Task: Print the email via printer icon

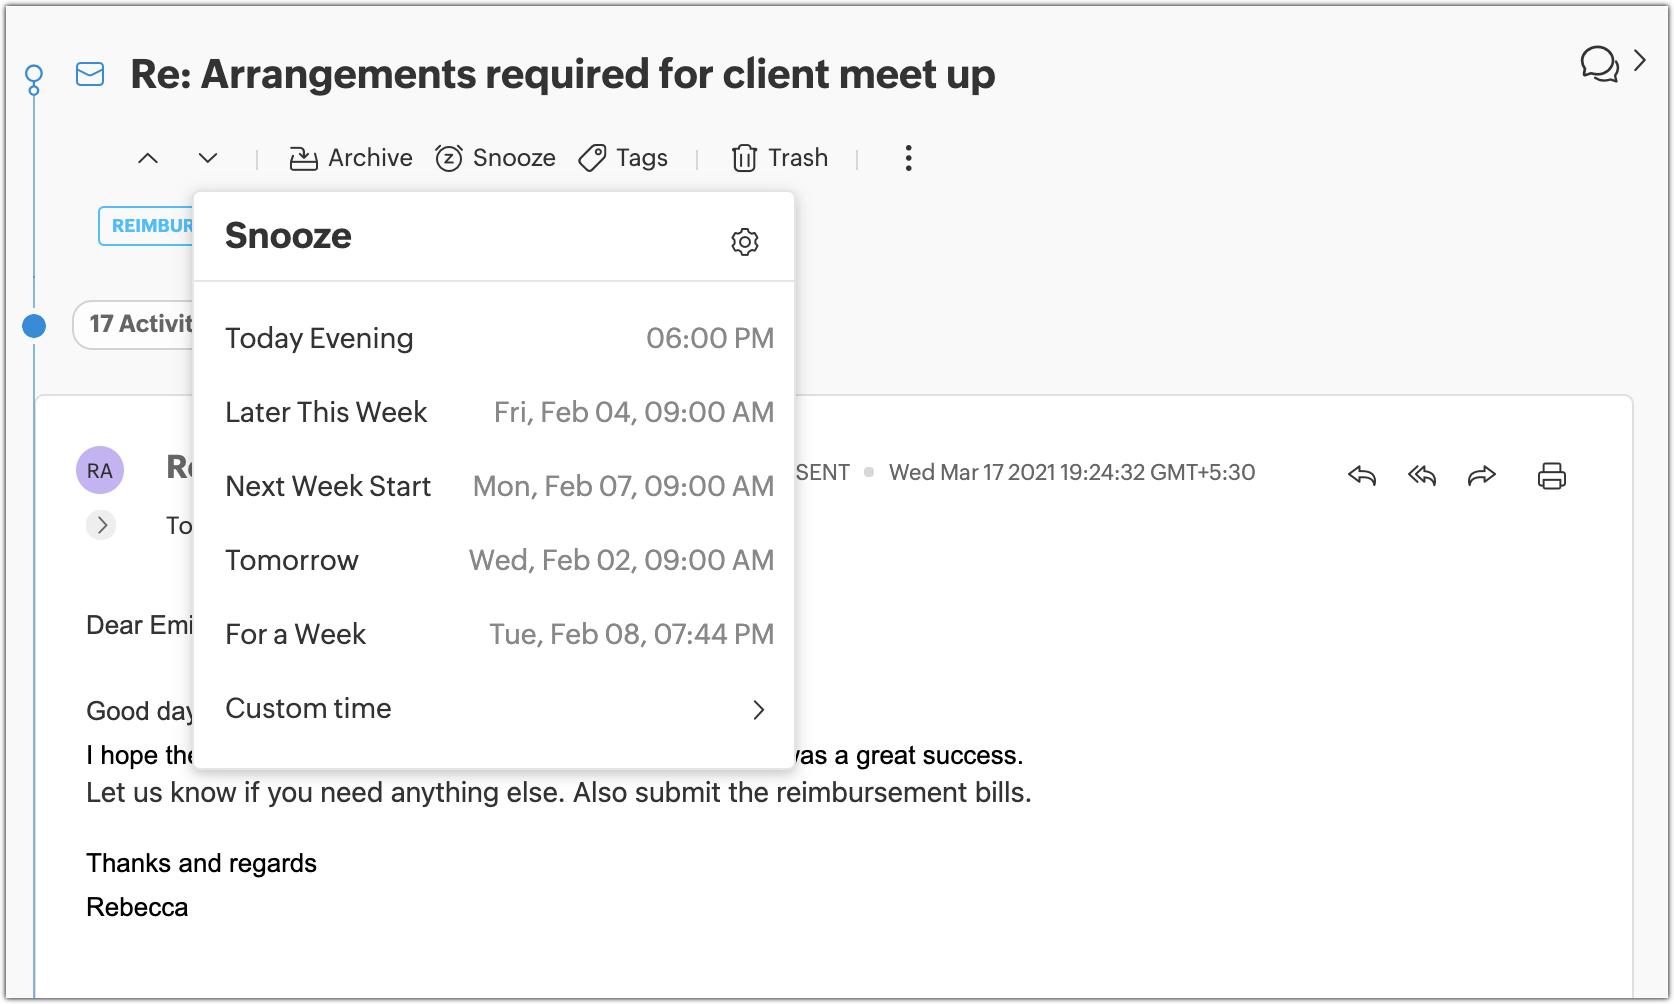Action: pos(1551,475)
